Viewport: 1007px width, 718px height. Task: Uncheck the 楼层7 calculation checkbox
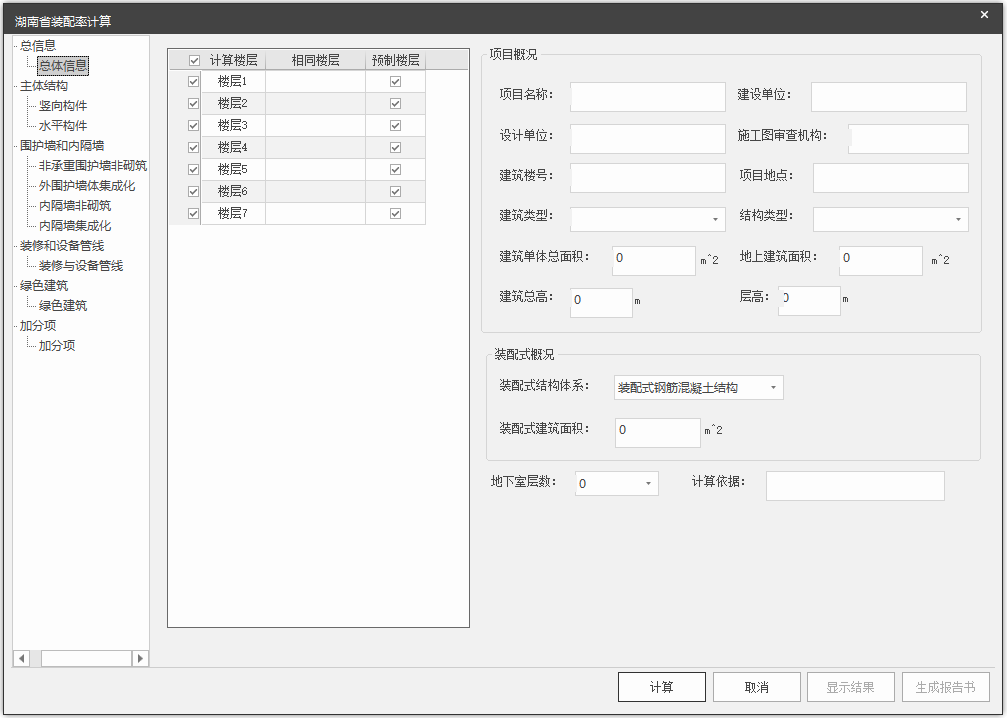(194, 213)
